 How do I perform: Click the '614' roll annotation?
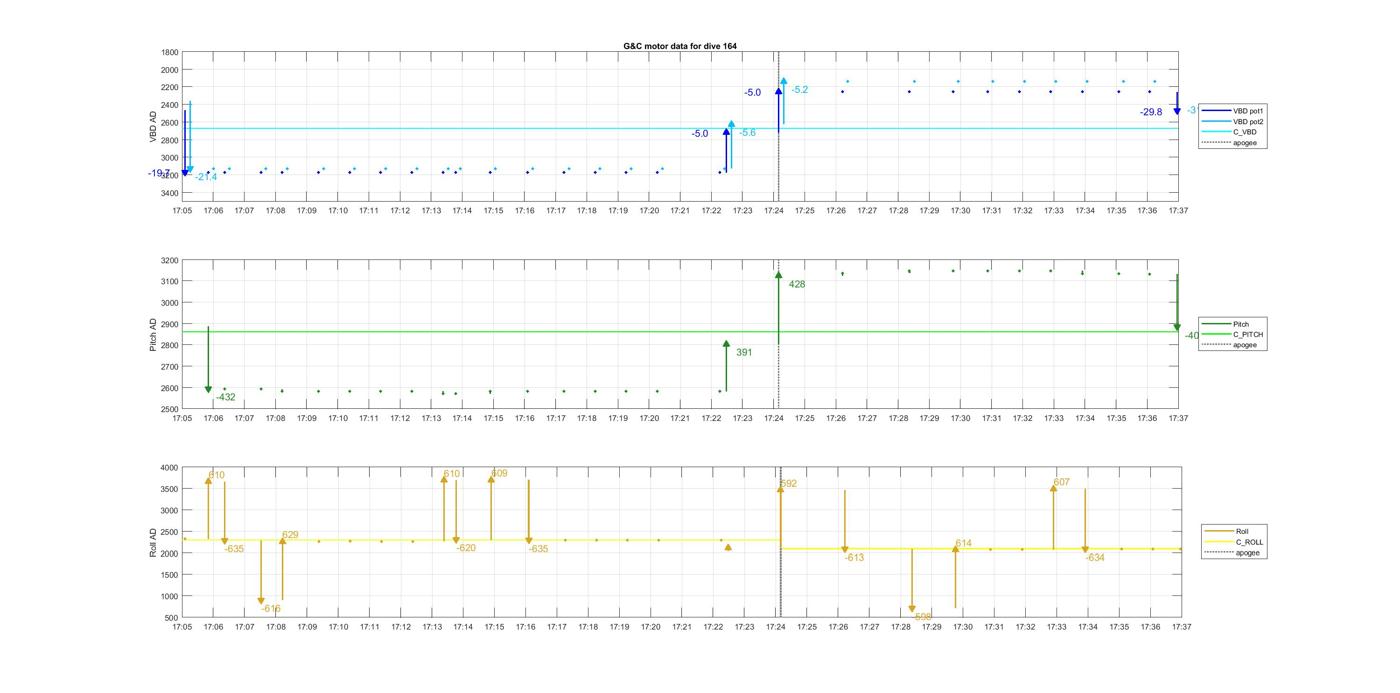(x=963, y=544)
